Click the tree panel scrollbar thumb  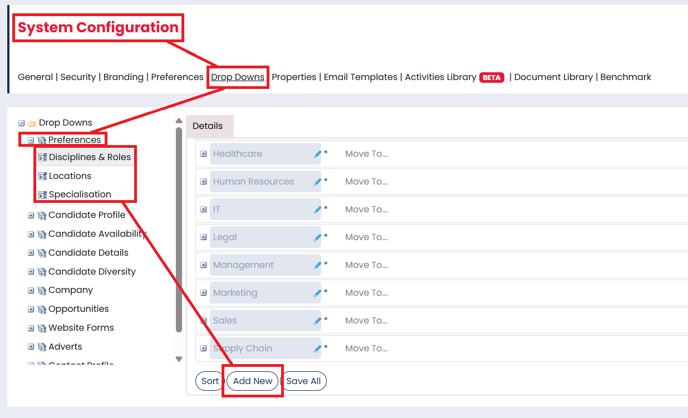click(x=179, y=230)
